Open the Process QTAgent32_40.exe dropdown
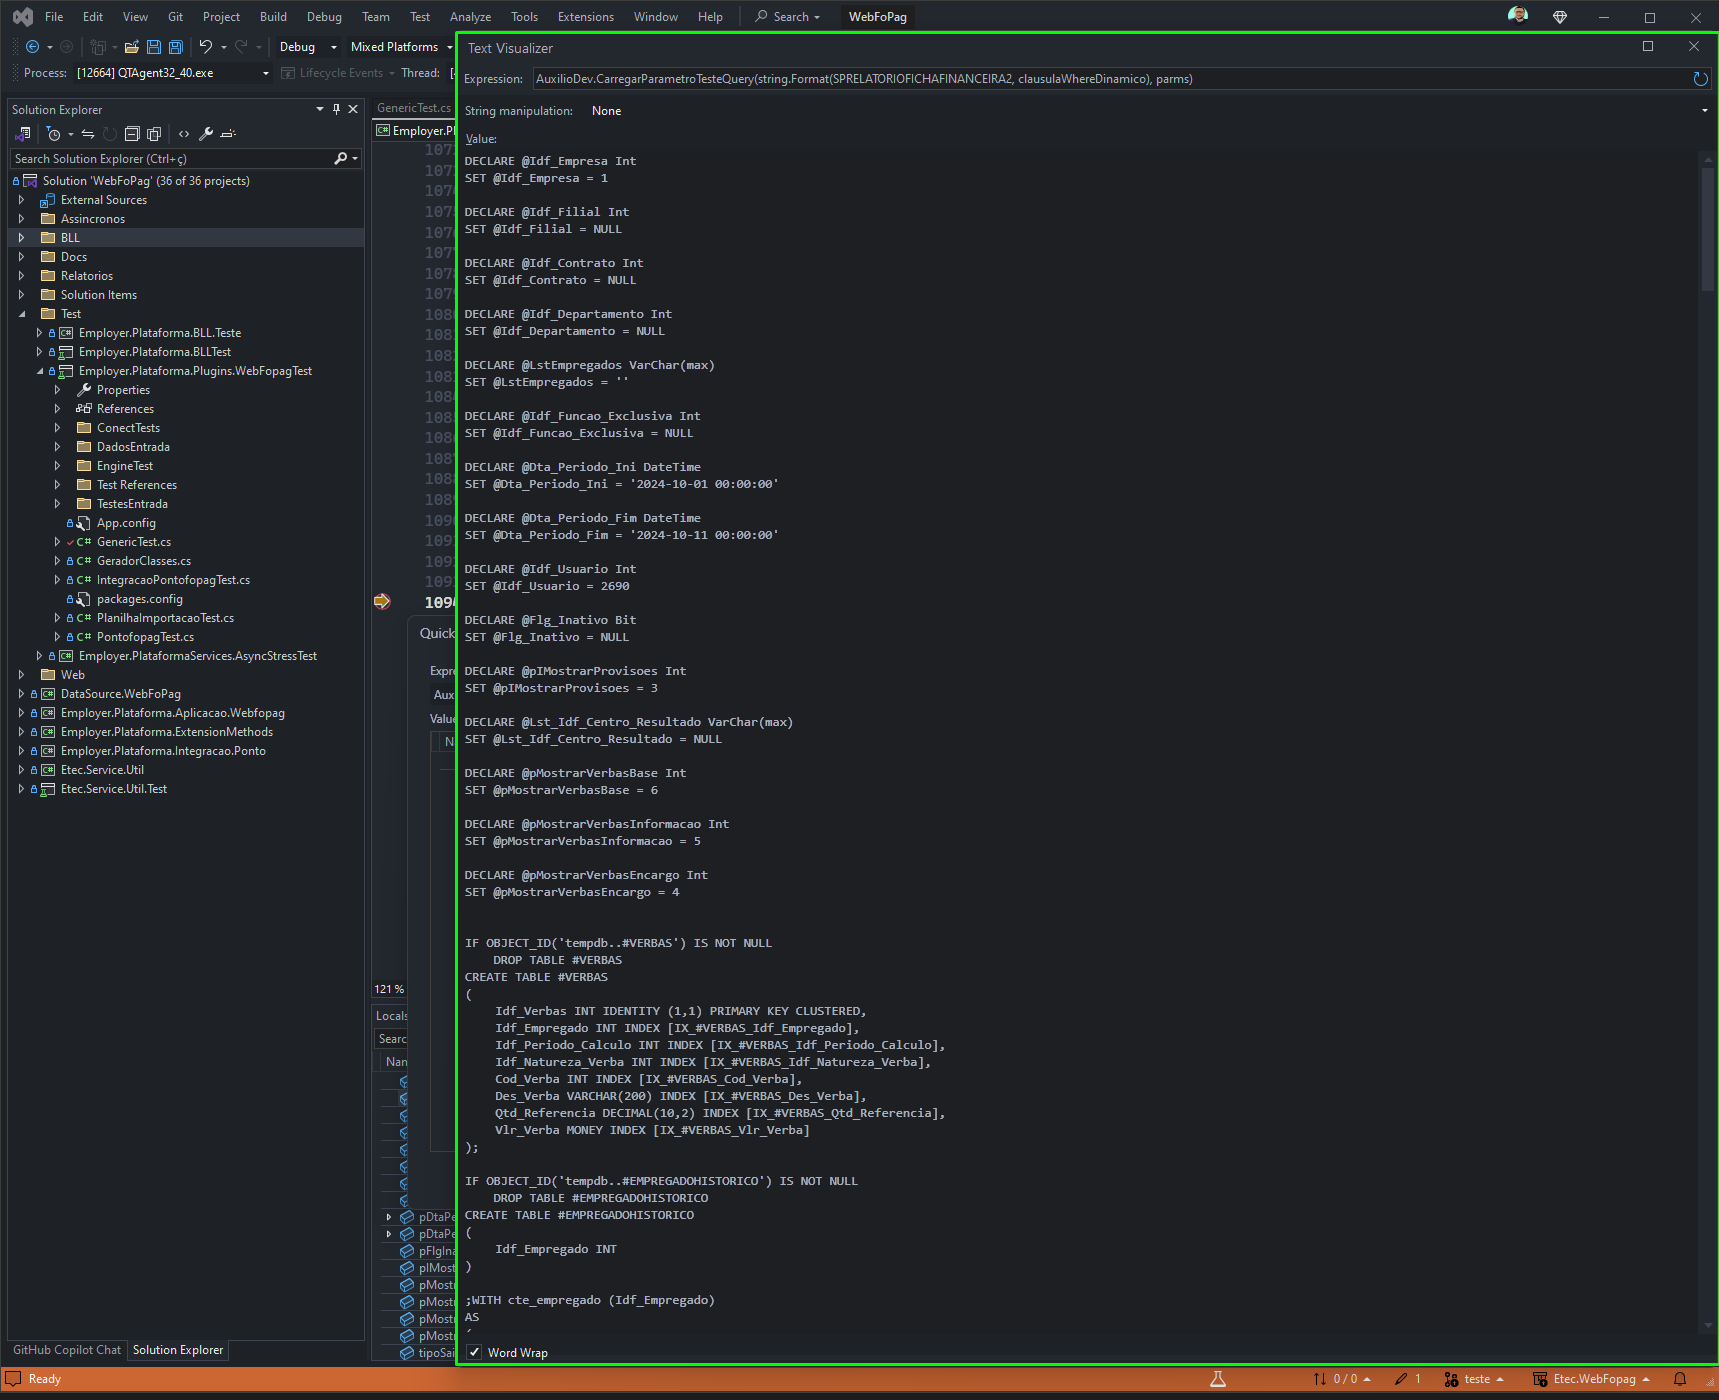Screen dimensions: 1719x1400 pyautogui.click(x=172, y=73)
